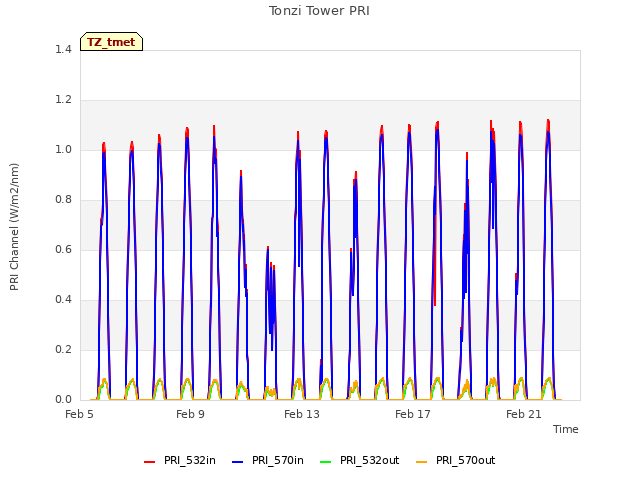This screenshot has width=640, height=480.
Task: Select the PRI_570in legend label
Action: 278,460
